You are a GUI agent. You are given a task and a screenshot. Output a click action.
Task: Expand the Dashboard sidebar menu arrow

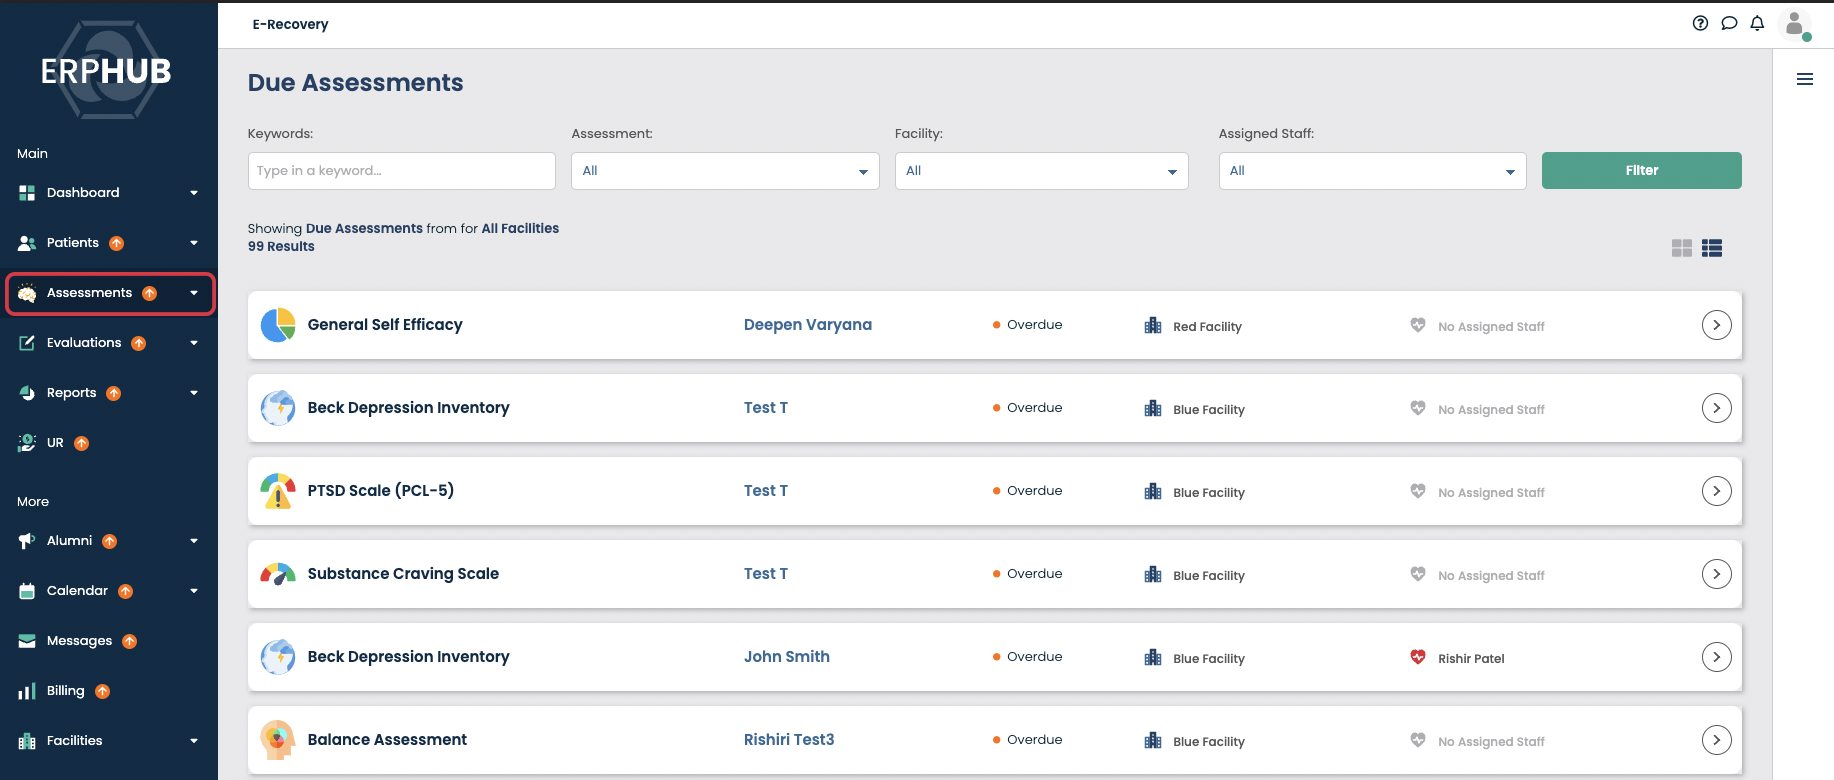pyautogui.click(x=194, y=193)
